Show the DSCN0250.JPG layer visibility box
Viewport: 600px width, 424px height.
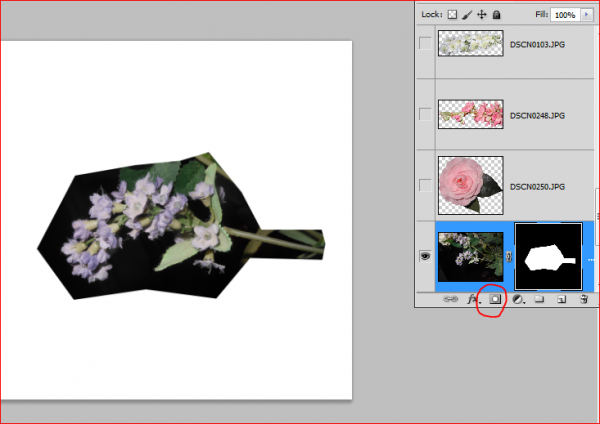(x=425, y=185)
